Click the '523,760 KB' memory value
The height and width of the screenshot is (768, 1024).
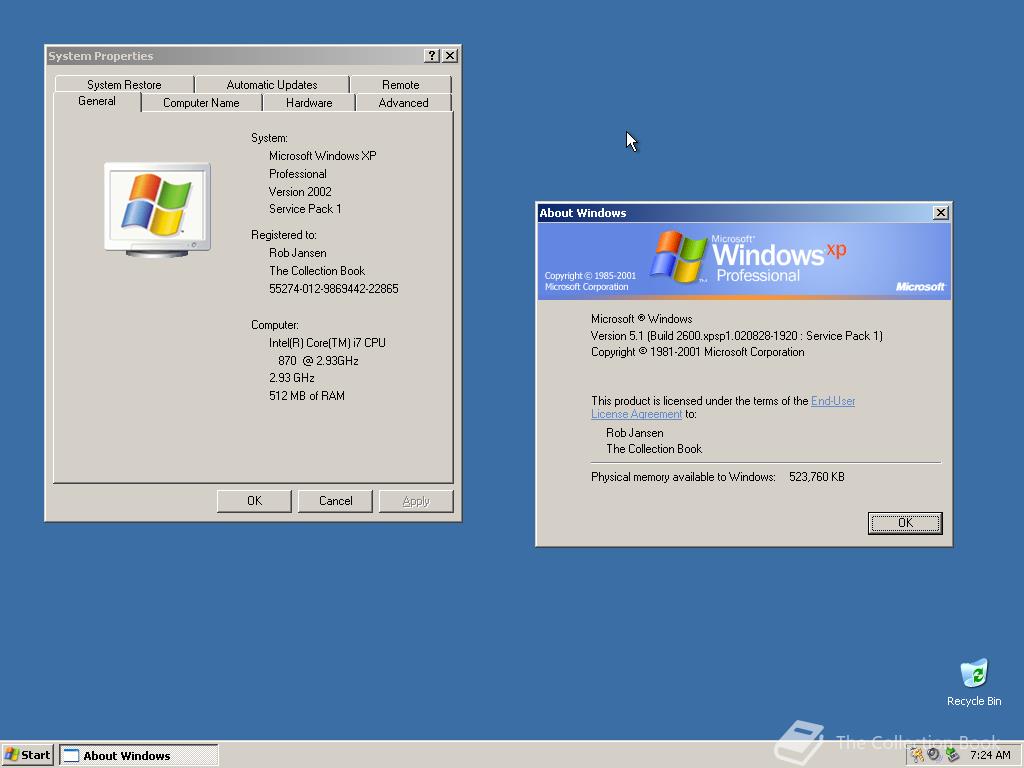pyautogui.click(x=816, y=477)
